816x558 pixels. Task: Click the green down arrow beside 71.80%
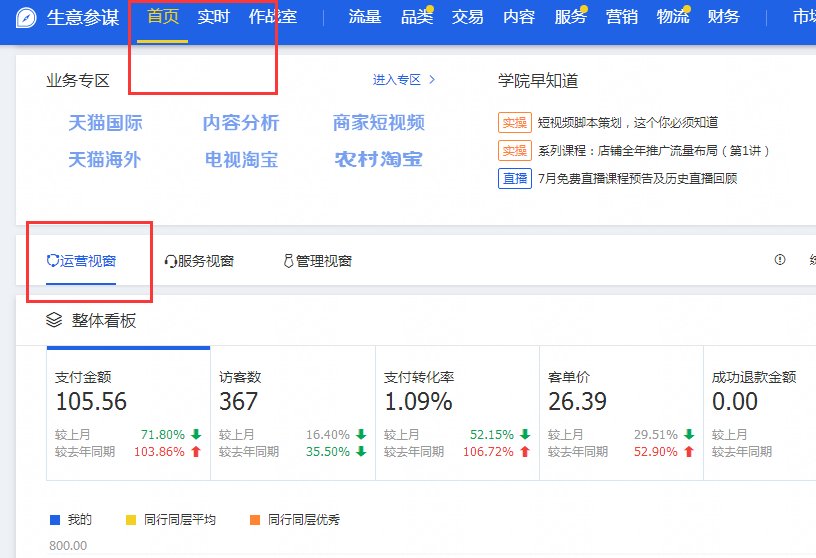196,434
